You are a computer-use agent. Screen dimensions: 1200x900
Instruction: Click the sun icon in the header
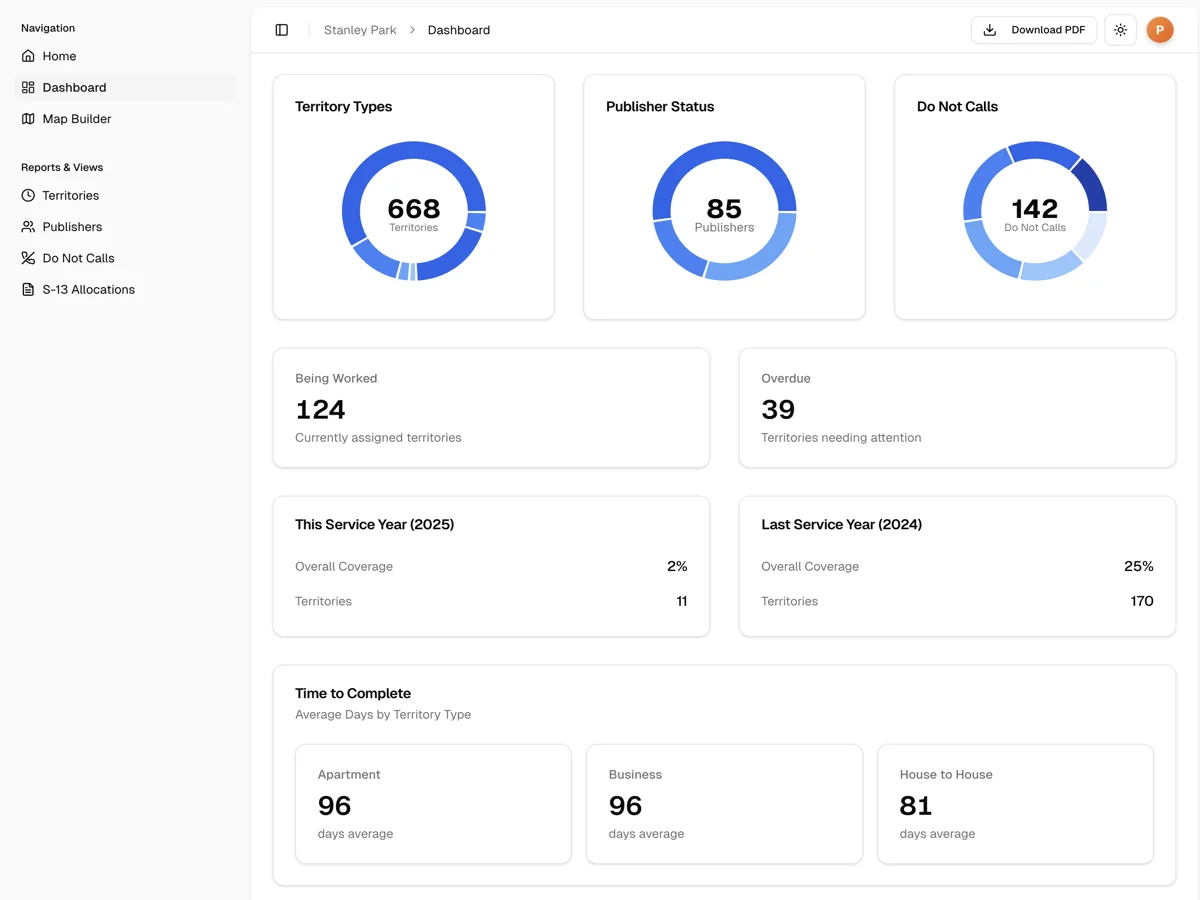[x=1120, y=29]
